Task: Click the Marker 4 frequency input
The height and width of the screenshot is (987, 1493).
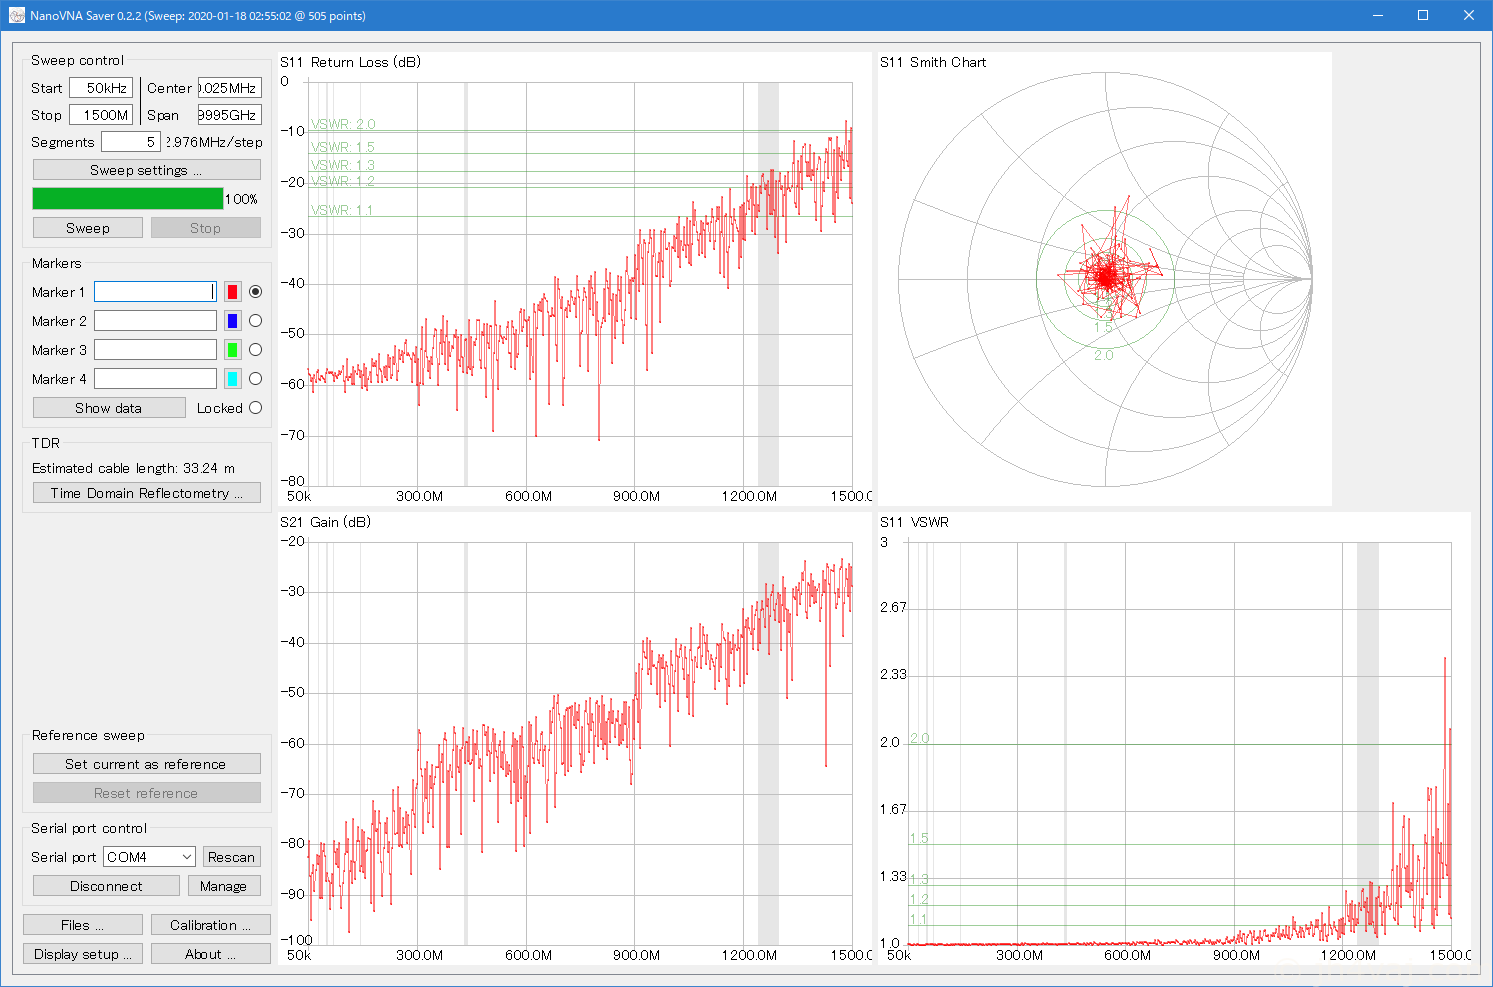Action: (x=155, y=379)
